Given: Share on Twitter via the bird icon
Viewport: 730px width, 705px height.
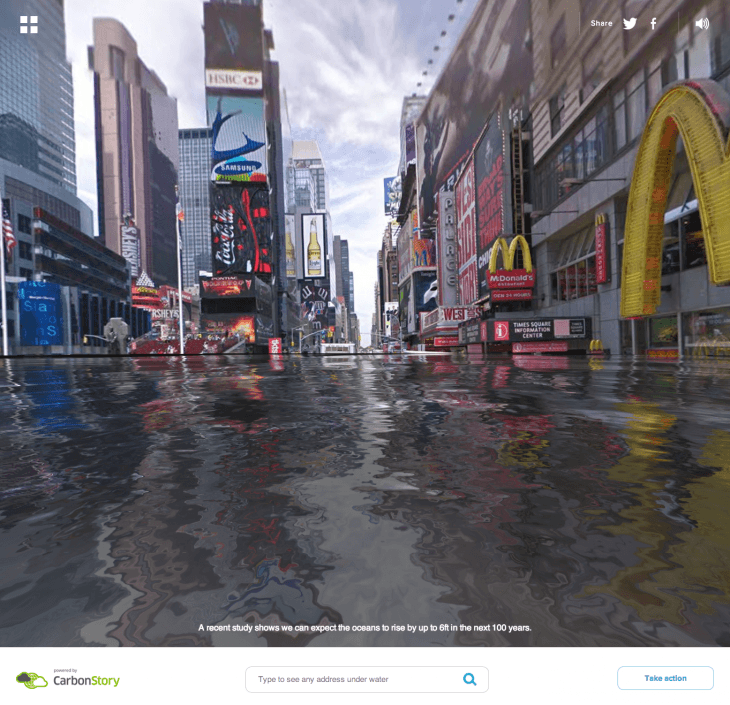Looking at the screenshot, I should [630, 23].
